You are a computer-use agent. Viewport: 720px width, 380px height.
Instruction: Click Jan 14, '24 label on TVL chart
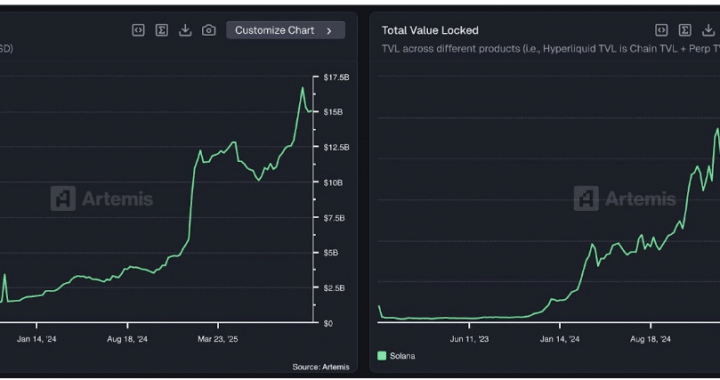pyautogui.click(x=560, y=339)
